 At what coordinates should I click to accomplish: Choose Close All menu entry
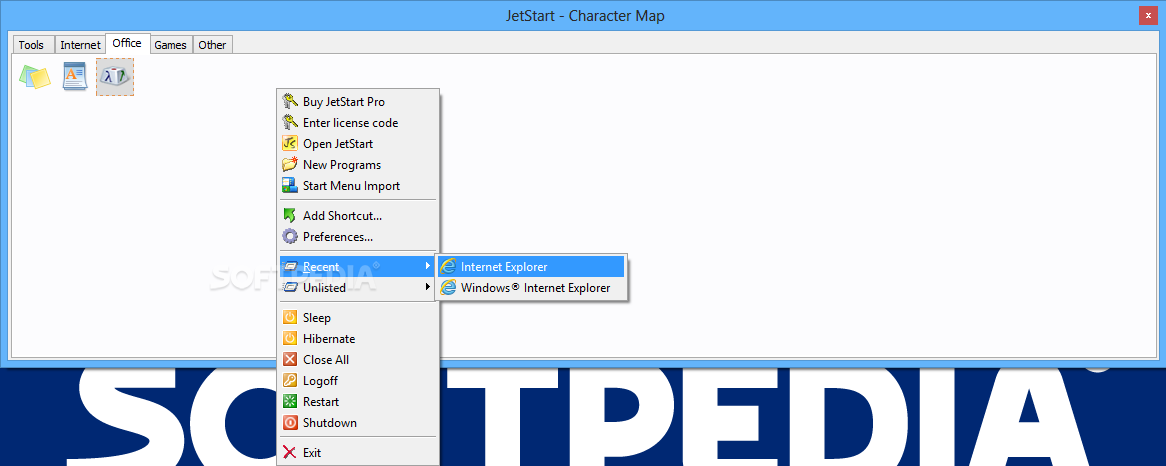[x=358, y=359]
